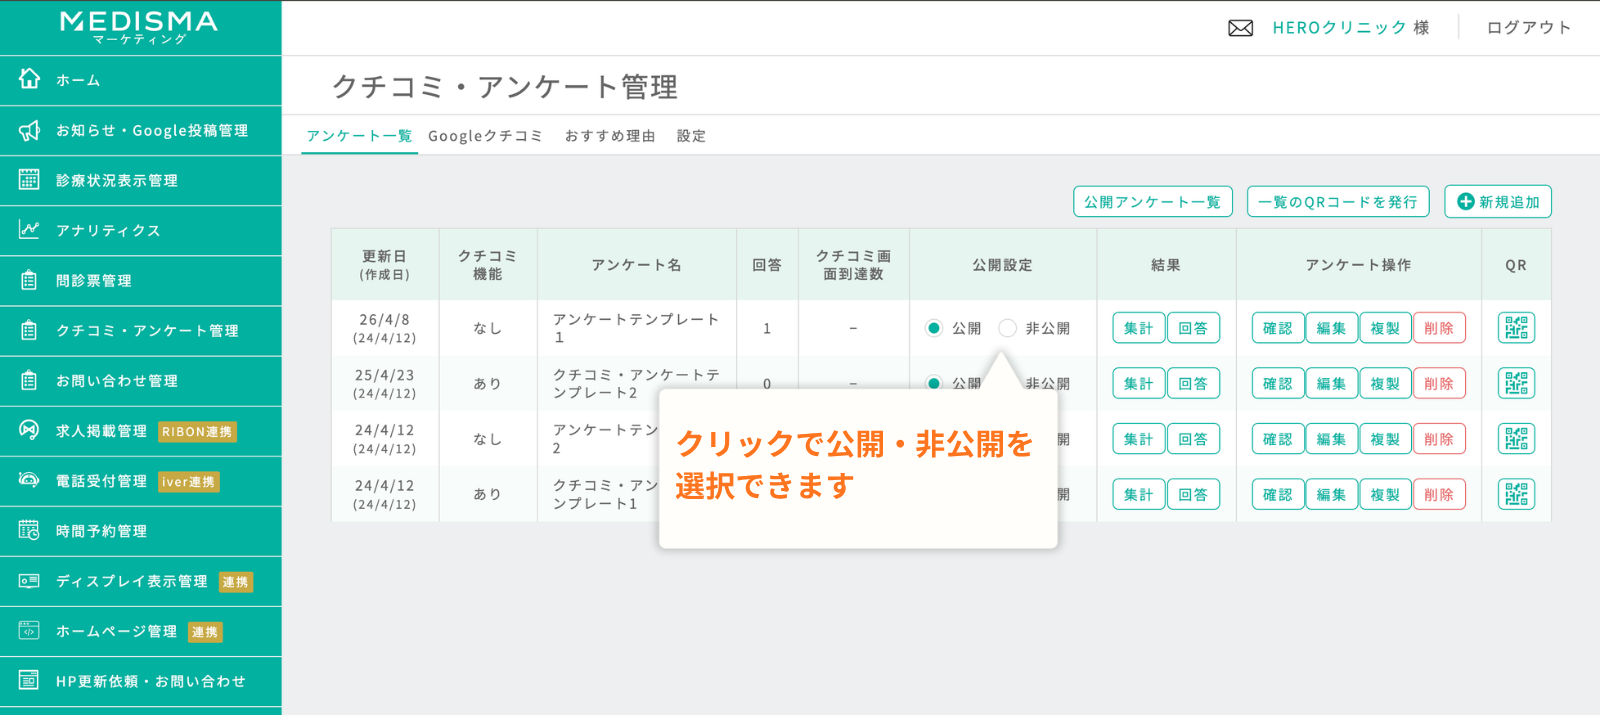Click survey name アンケートテンプレート1
This screenshot has width=1600, height=715.
click(x=636, y=328)
